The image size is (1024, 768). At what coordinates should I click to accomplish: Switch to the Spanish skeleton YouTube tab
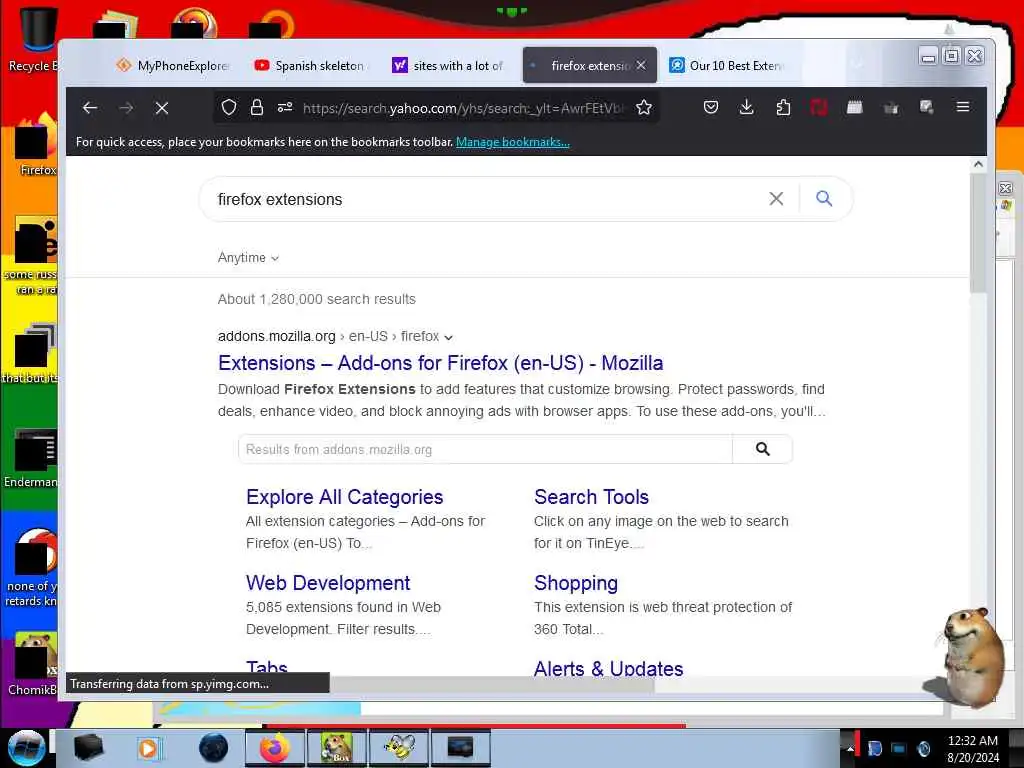[310, 65]
